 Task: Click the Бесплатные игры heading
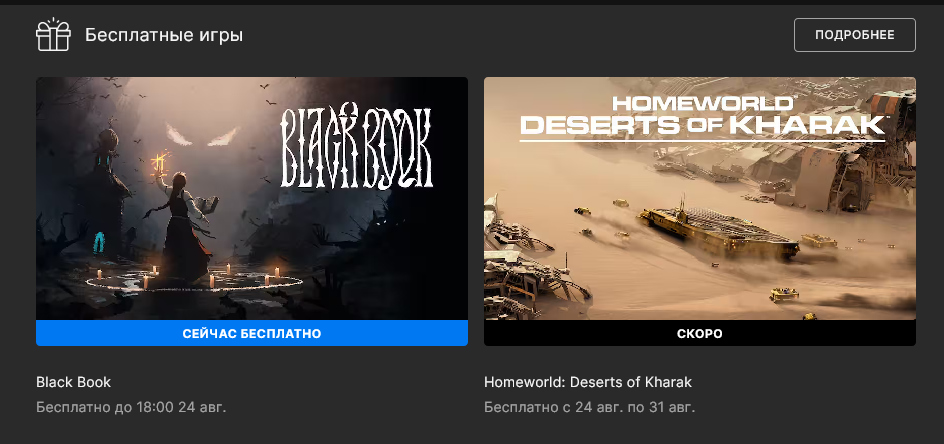(x=164, y=36)
